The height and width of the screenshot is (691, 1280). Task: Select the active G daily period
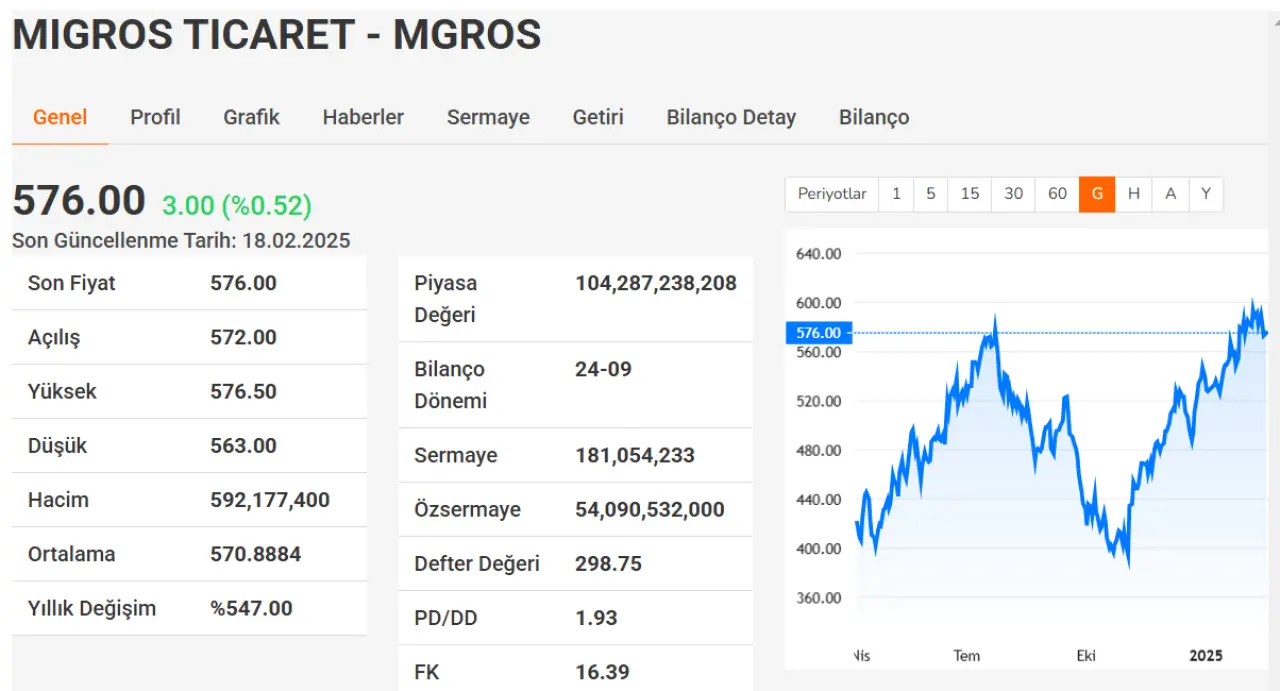[x=1097, y=194]
